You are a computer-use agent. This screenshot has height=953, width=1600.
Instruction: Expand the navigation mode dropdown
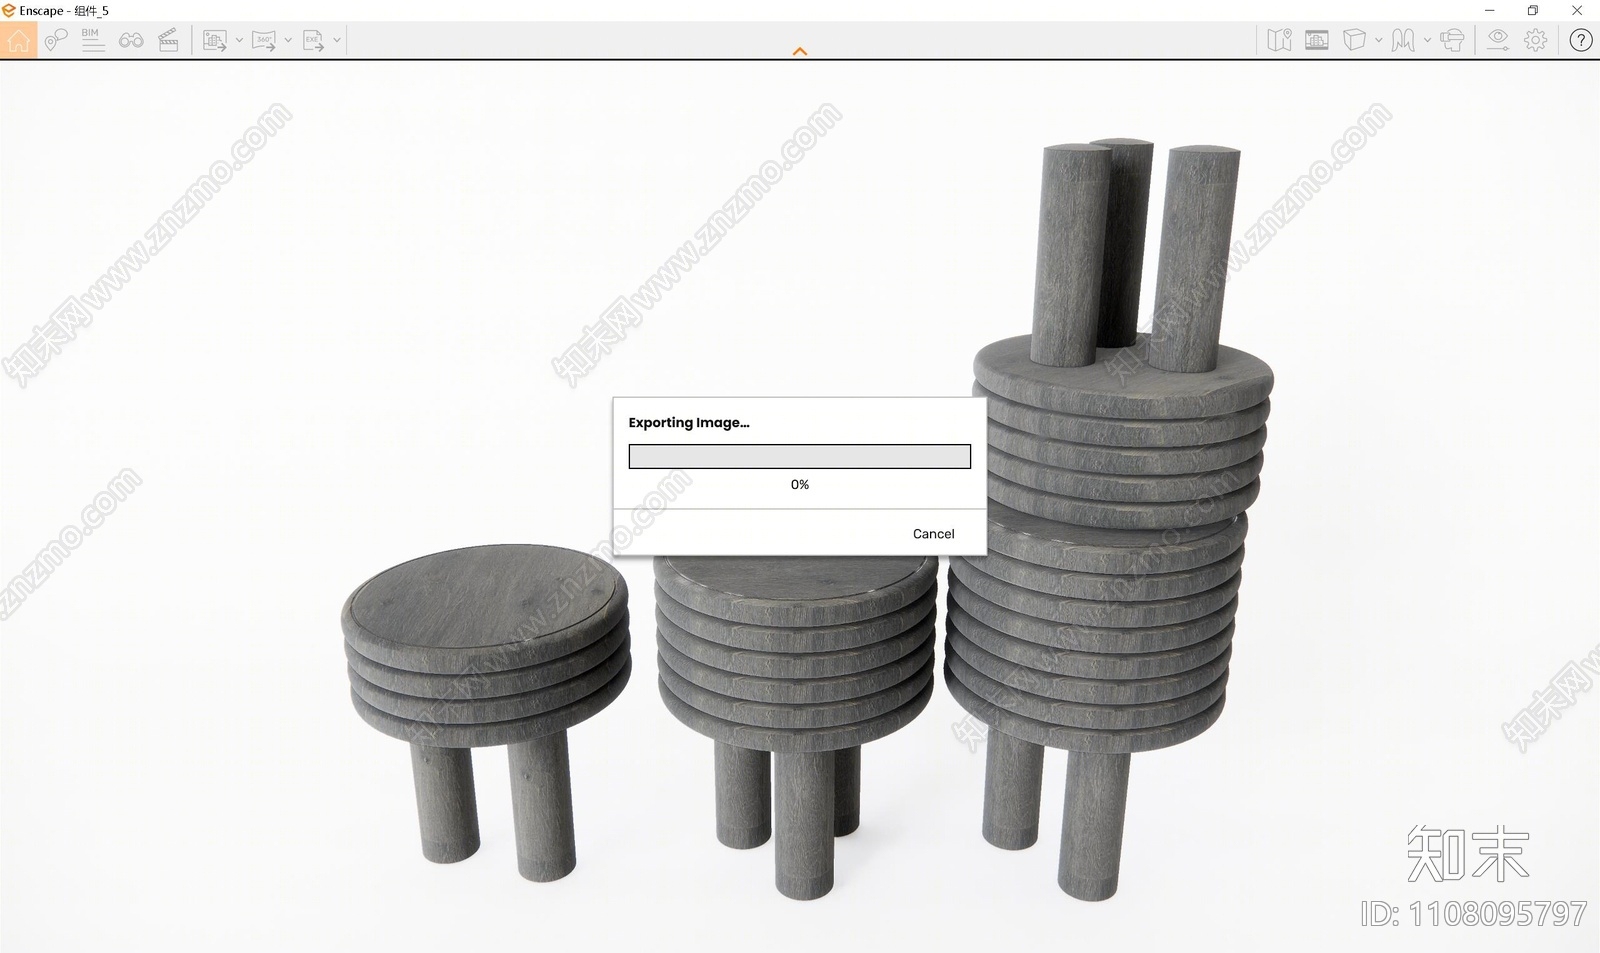pos(1427,41)
